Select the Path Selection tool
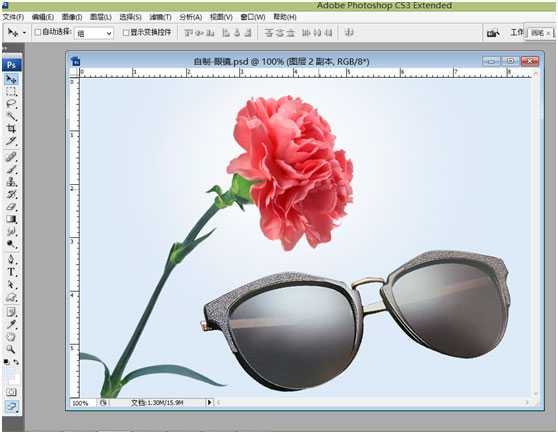This screenshot has height=434, width=558. tap(12, 285)
